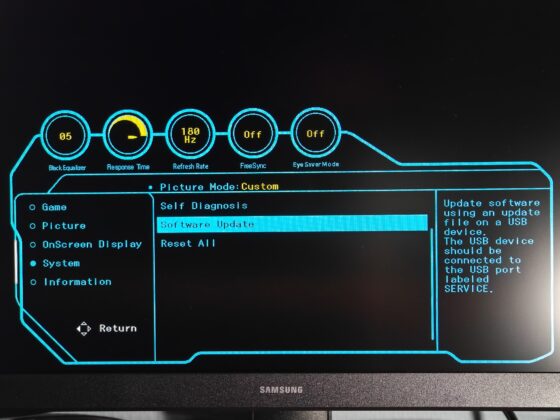560x420 pixels.
Task: Select the Picture radio bullet
Action: click(x=32, y=226)
